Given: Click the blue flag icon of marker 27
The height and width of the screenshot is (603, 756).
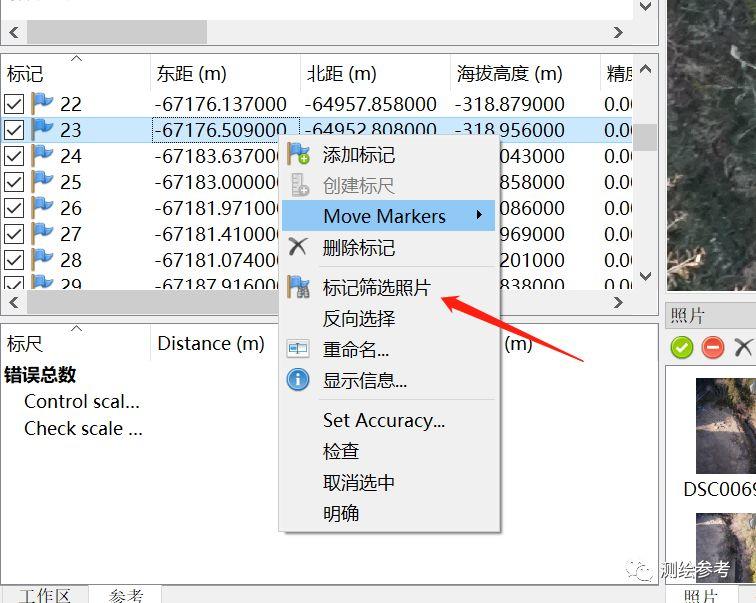Looking at the screenshot, I should (x=42, y=233).
